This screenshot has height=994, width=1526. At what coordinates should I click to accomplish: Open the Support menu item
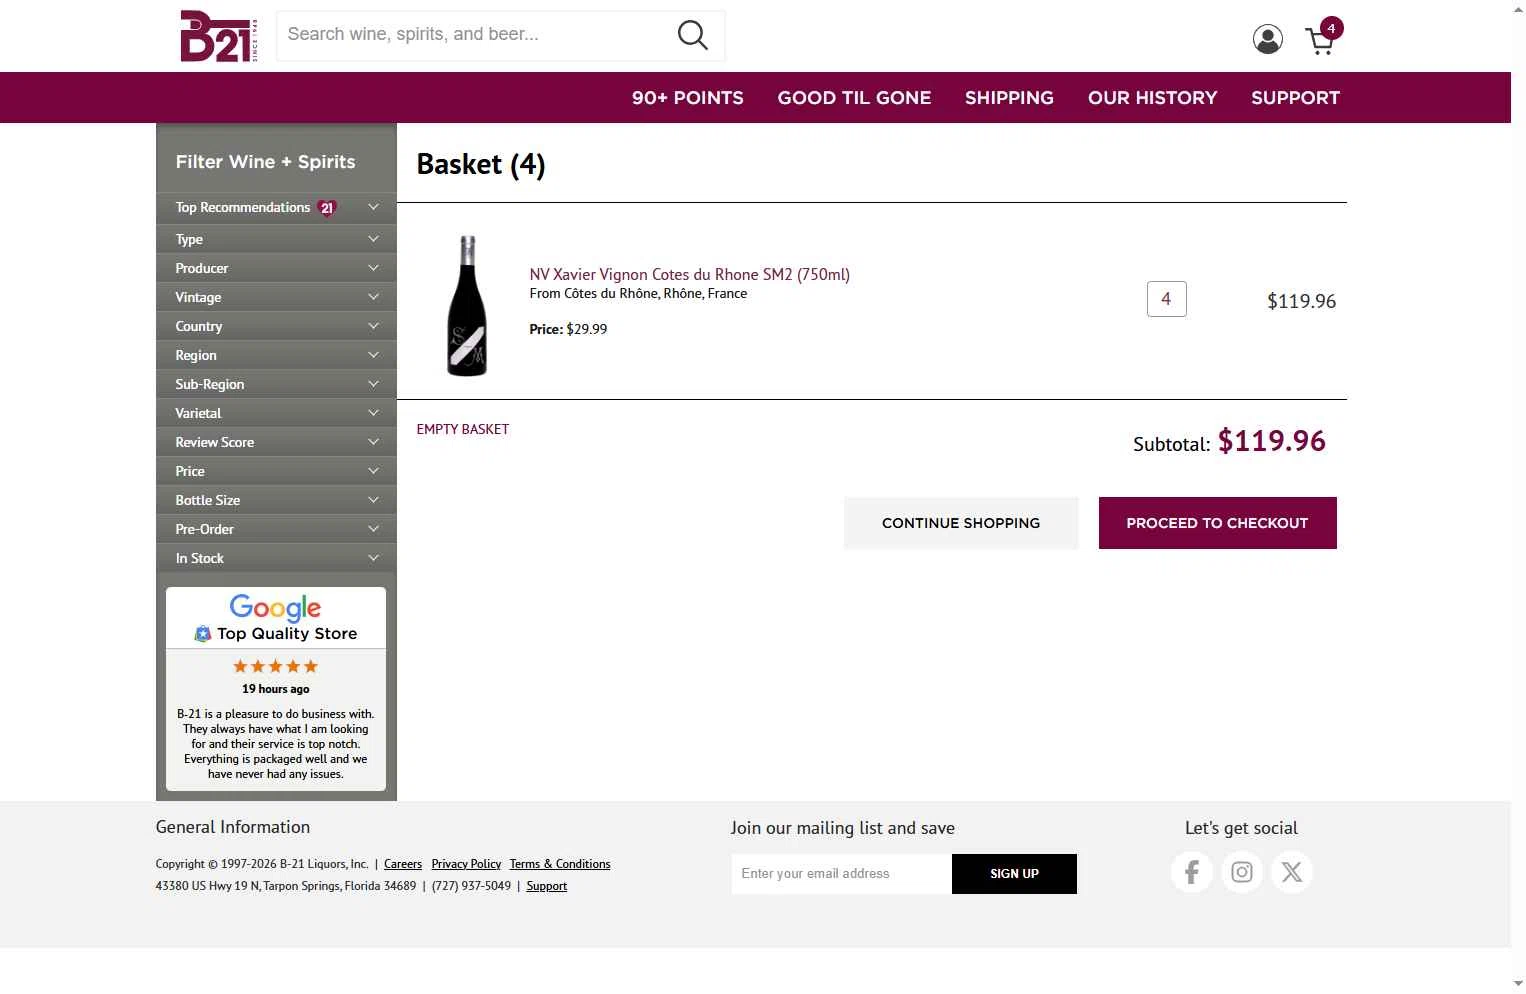(x=1295, y=98)
